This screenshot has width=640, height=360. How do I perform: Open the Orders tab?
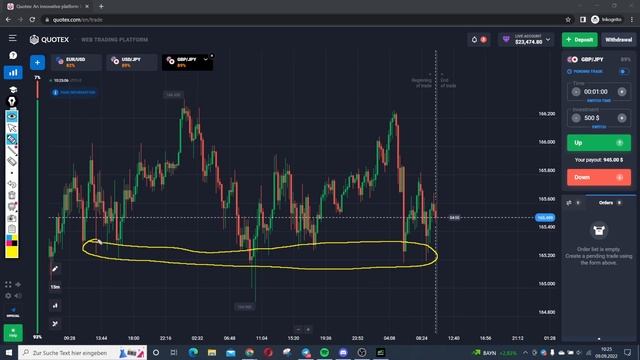610,203
